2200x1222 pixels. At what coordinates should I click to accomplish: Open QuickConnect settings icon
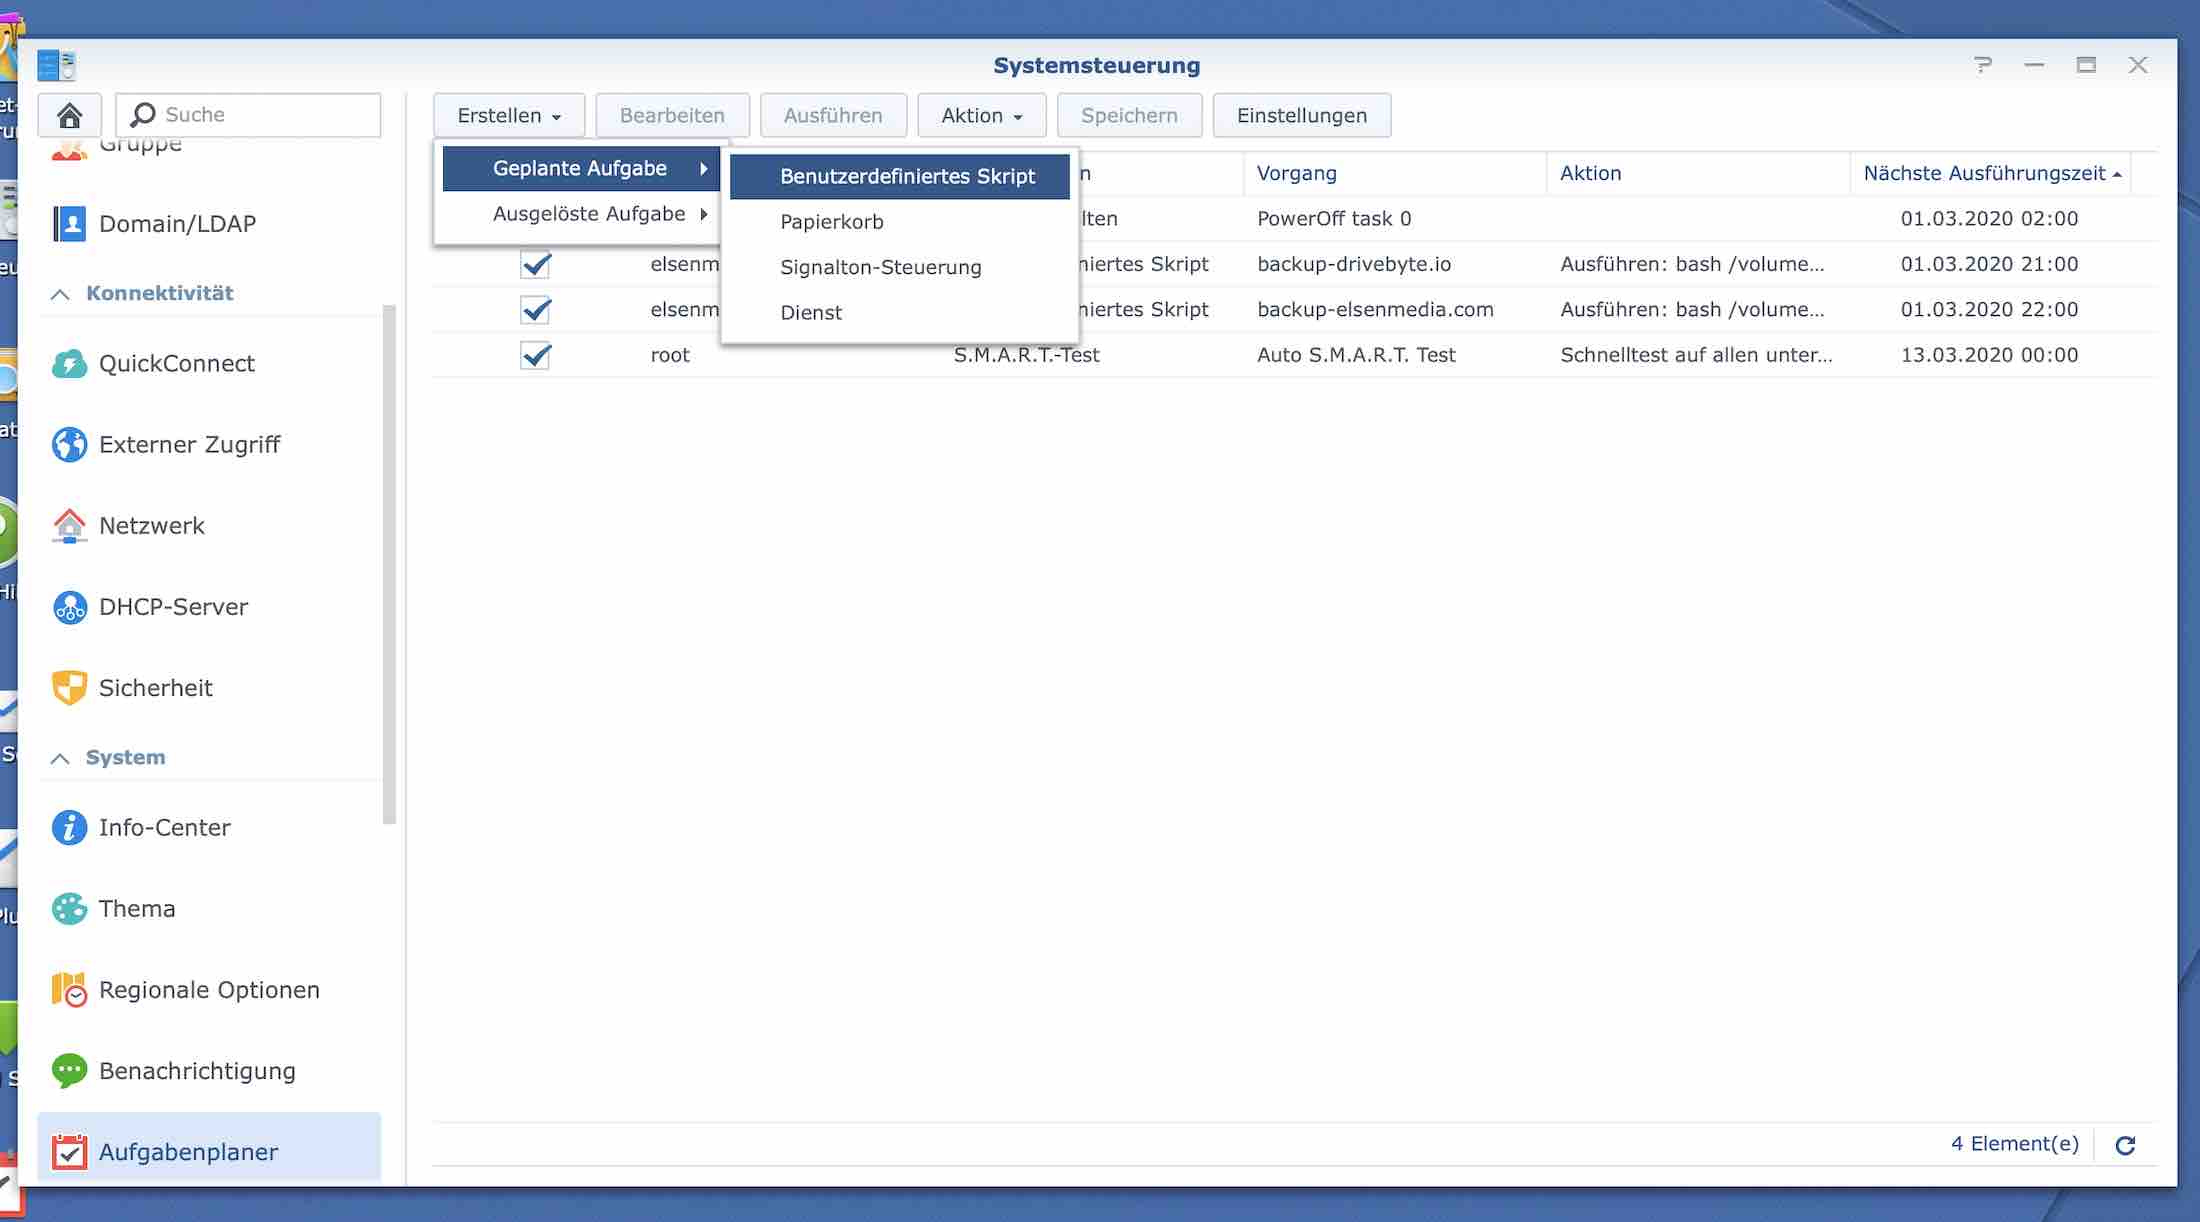click(69, 364)
